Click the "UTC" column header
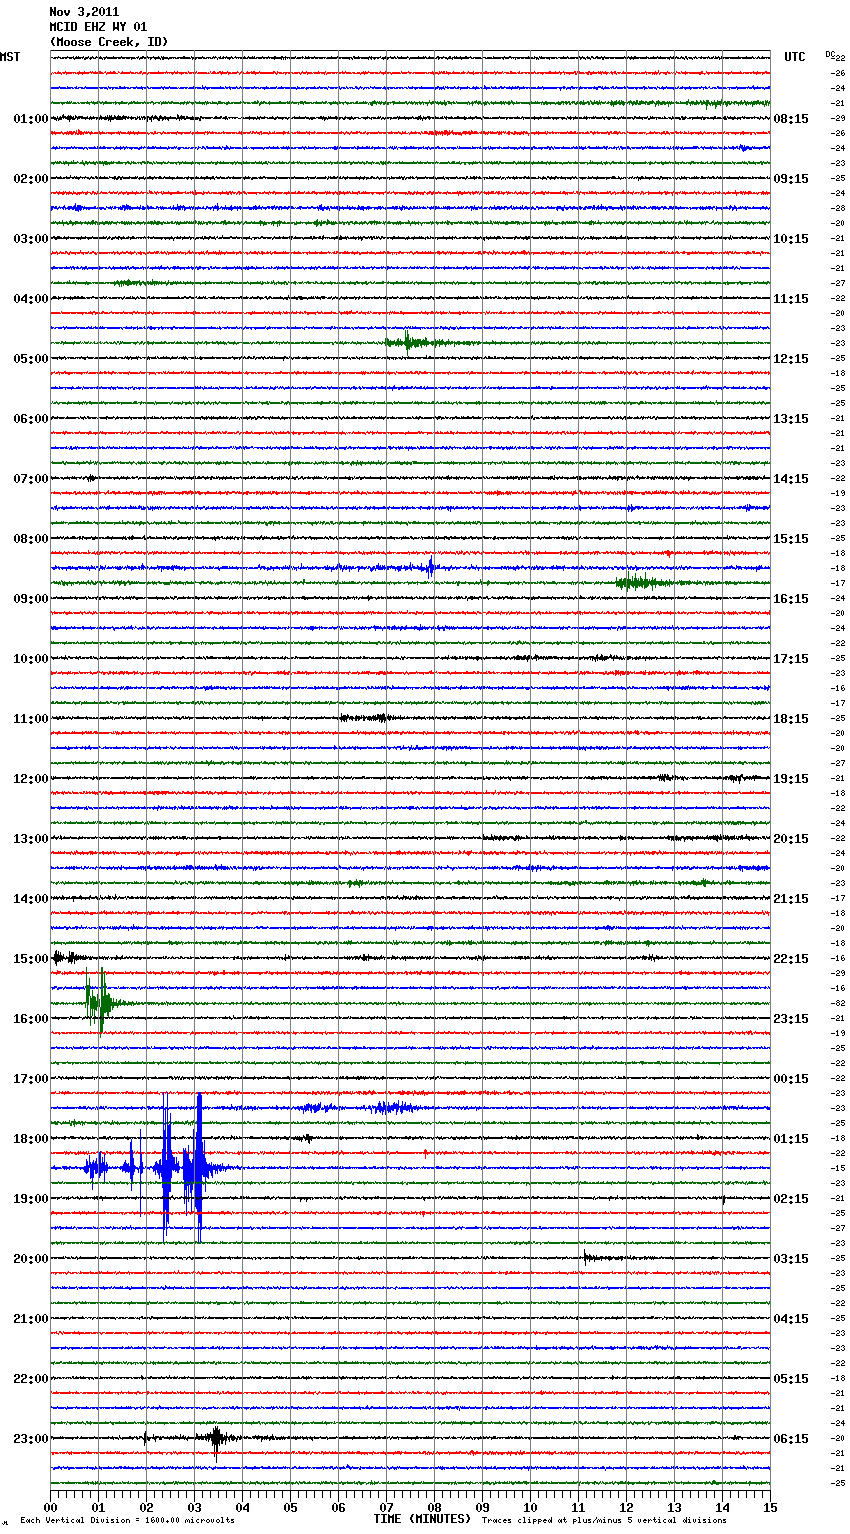 coord(795,57)
